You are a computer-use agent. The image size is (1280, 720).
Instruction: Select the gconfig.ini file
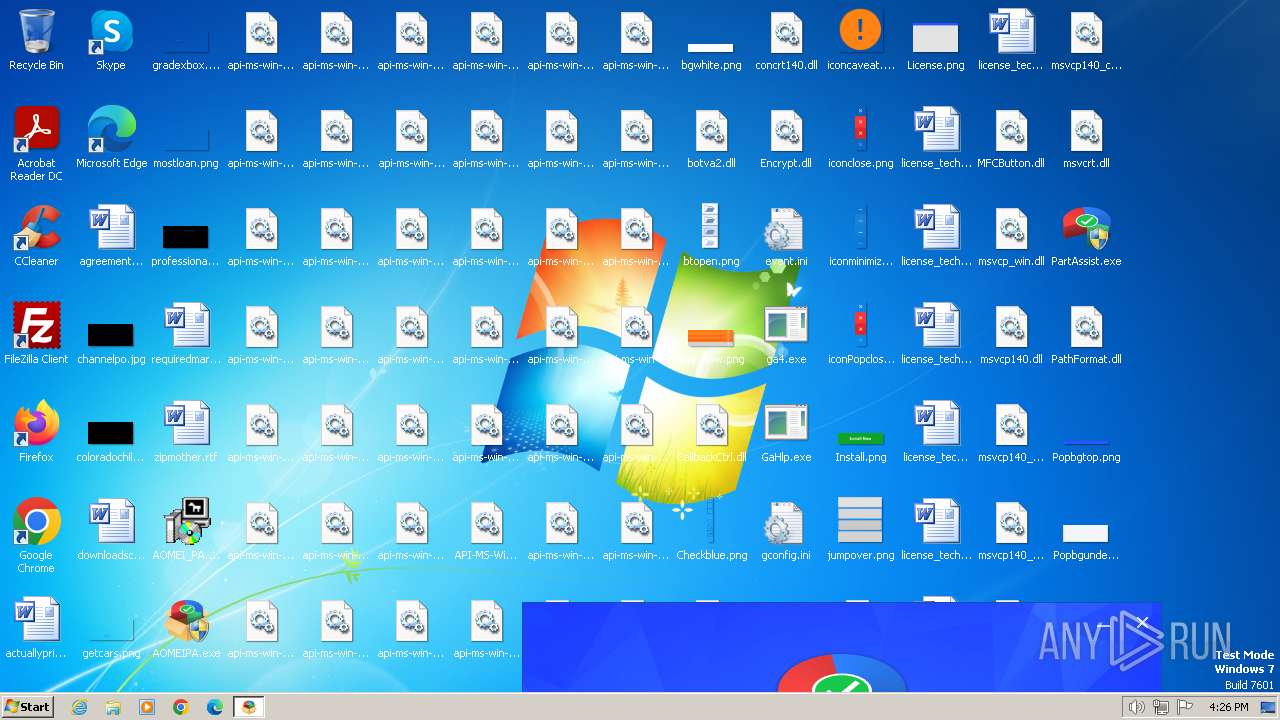click(786, 530)
